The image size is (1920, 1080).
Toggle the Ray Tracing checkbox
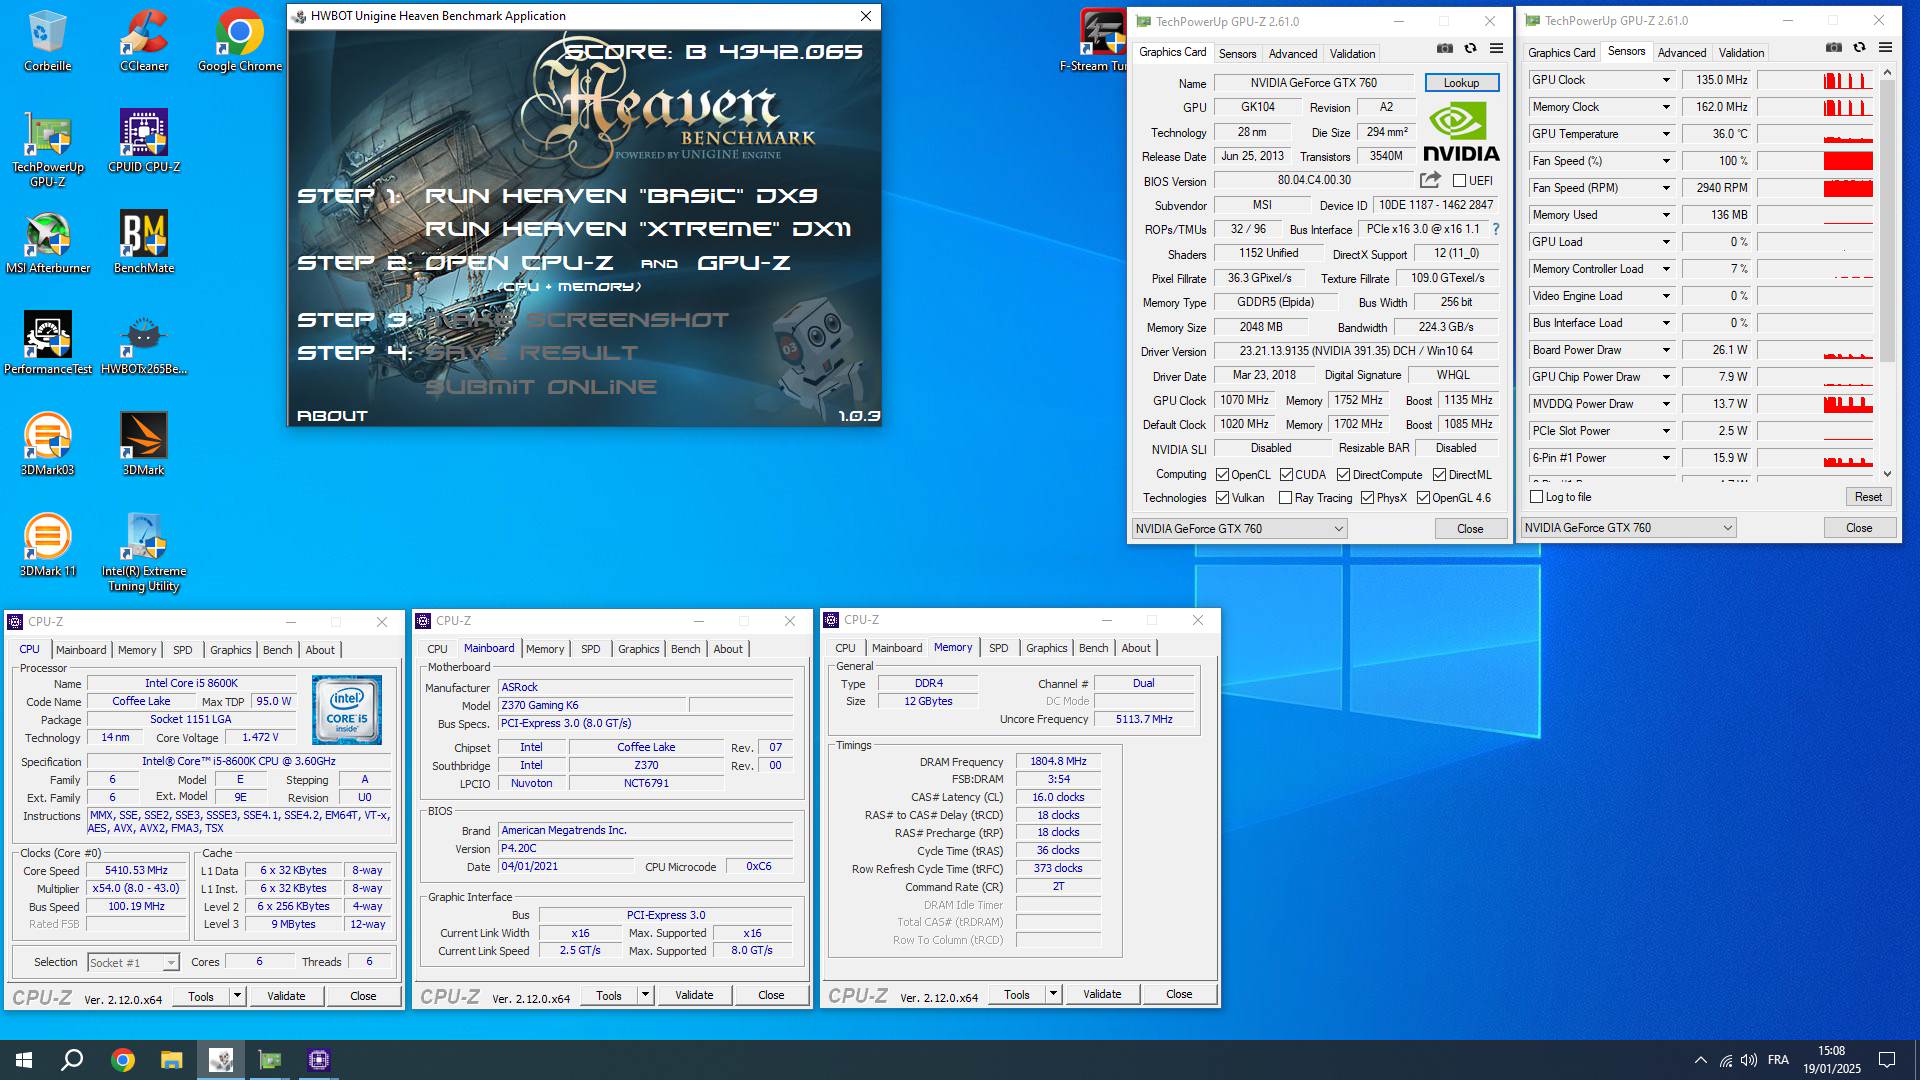click(1286, 498)
